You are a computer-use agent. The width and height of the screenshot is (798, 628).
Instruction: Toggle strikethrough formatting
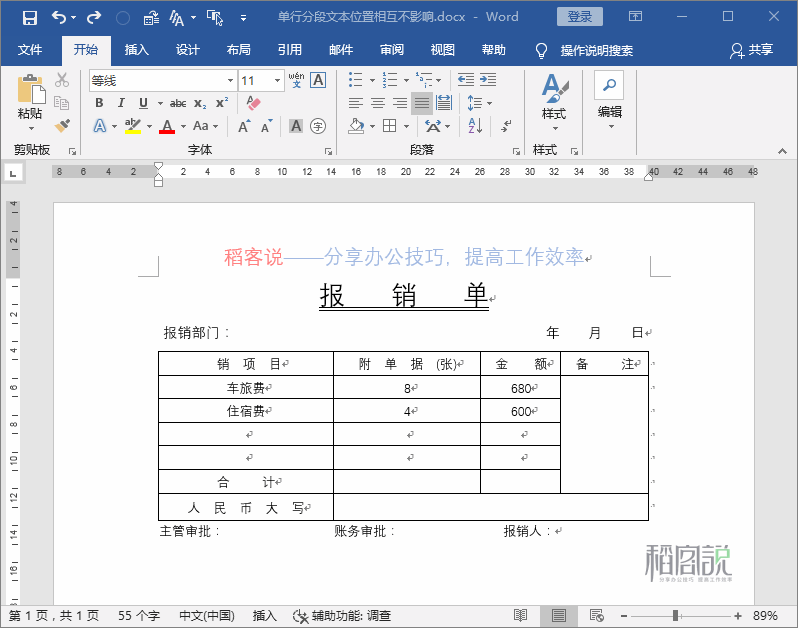178,103
